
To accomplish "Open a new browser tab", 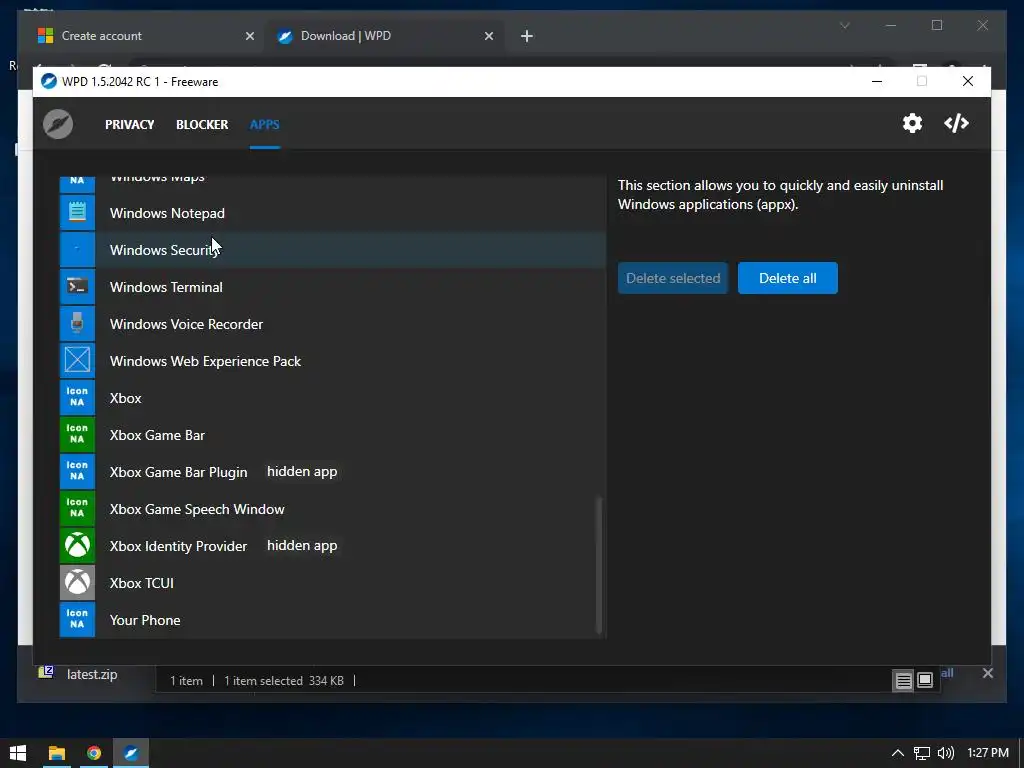I will click(527, 36).
